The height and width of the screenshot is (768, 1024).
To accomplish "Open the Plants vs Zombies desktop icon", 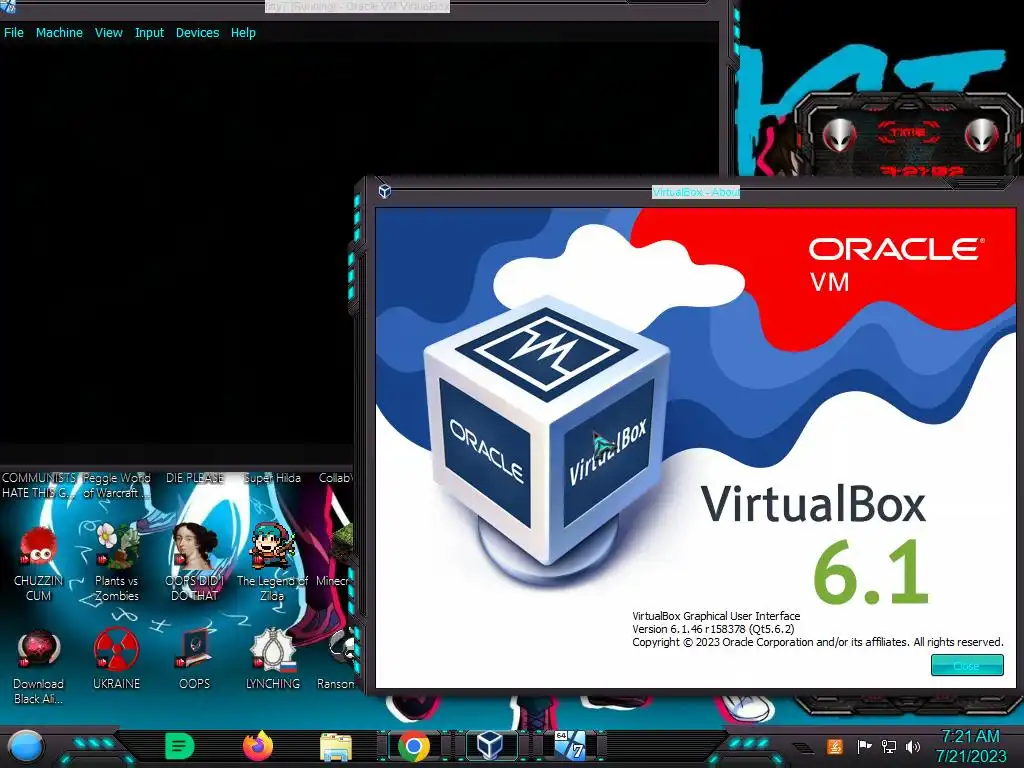I will 116,562.
